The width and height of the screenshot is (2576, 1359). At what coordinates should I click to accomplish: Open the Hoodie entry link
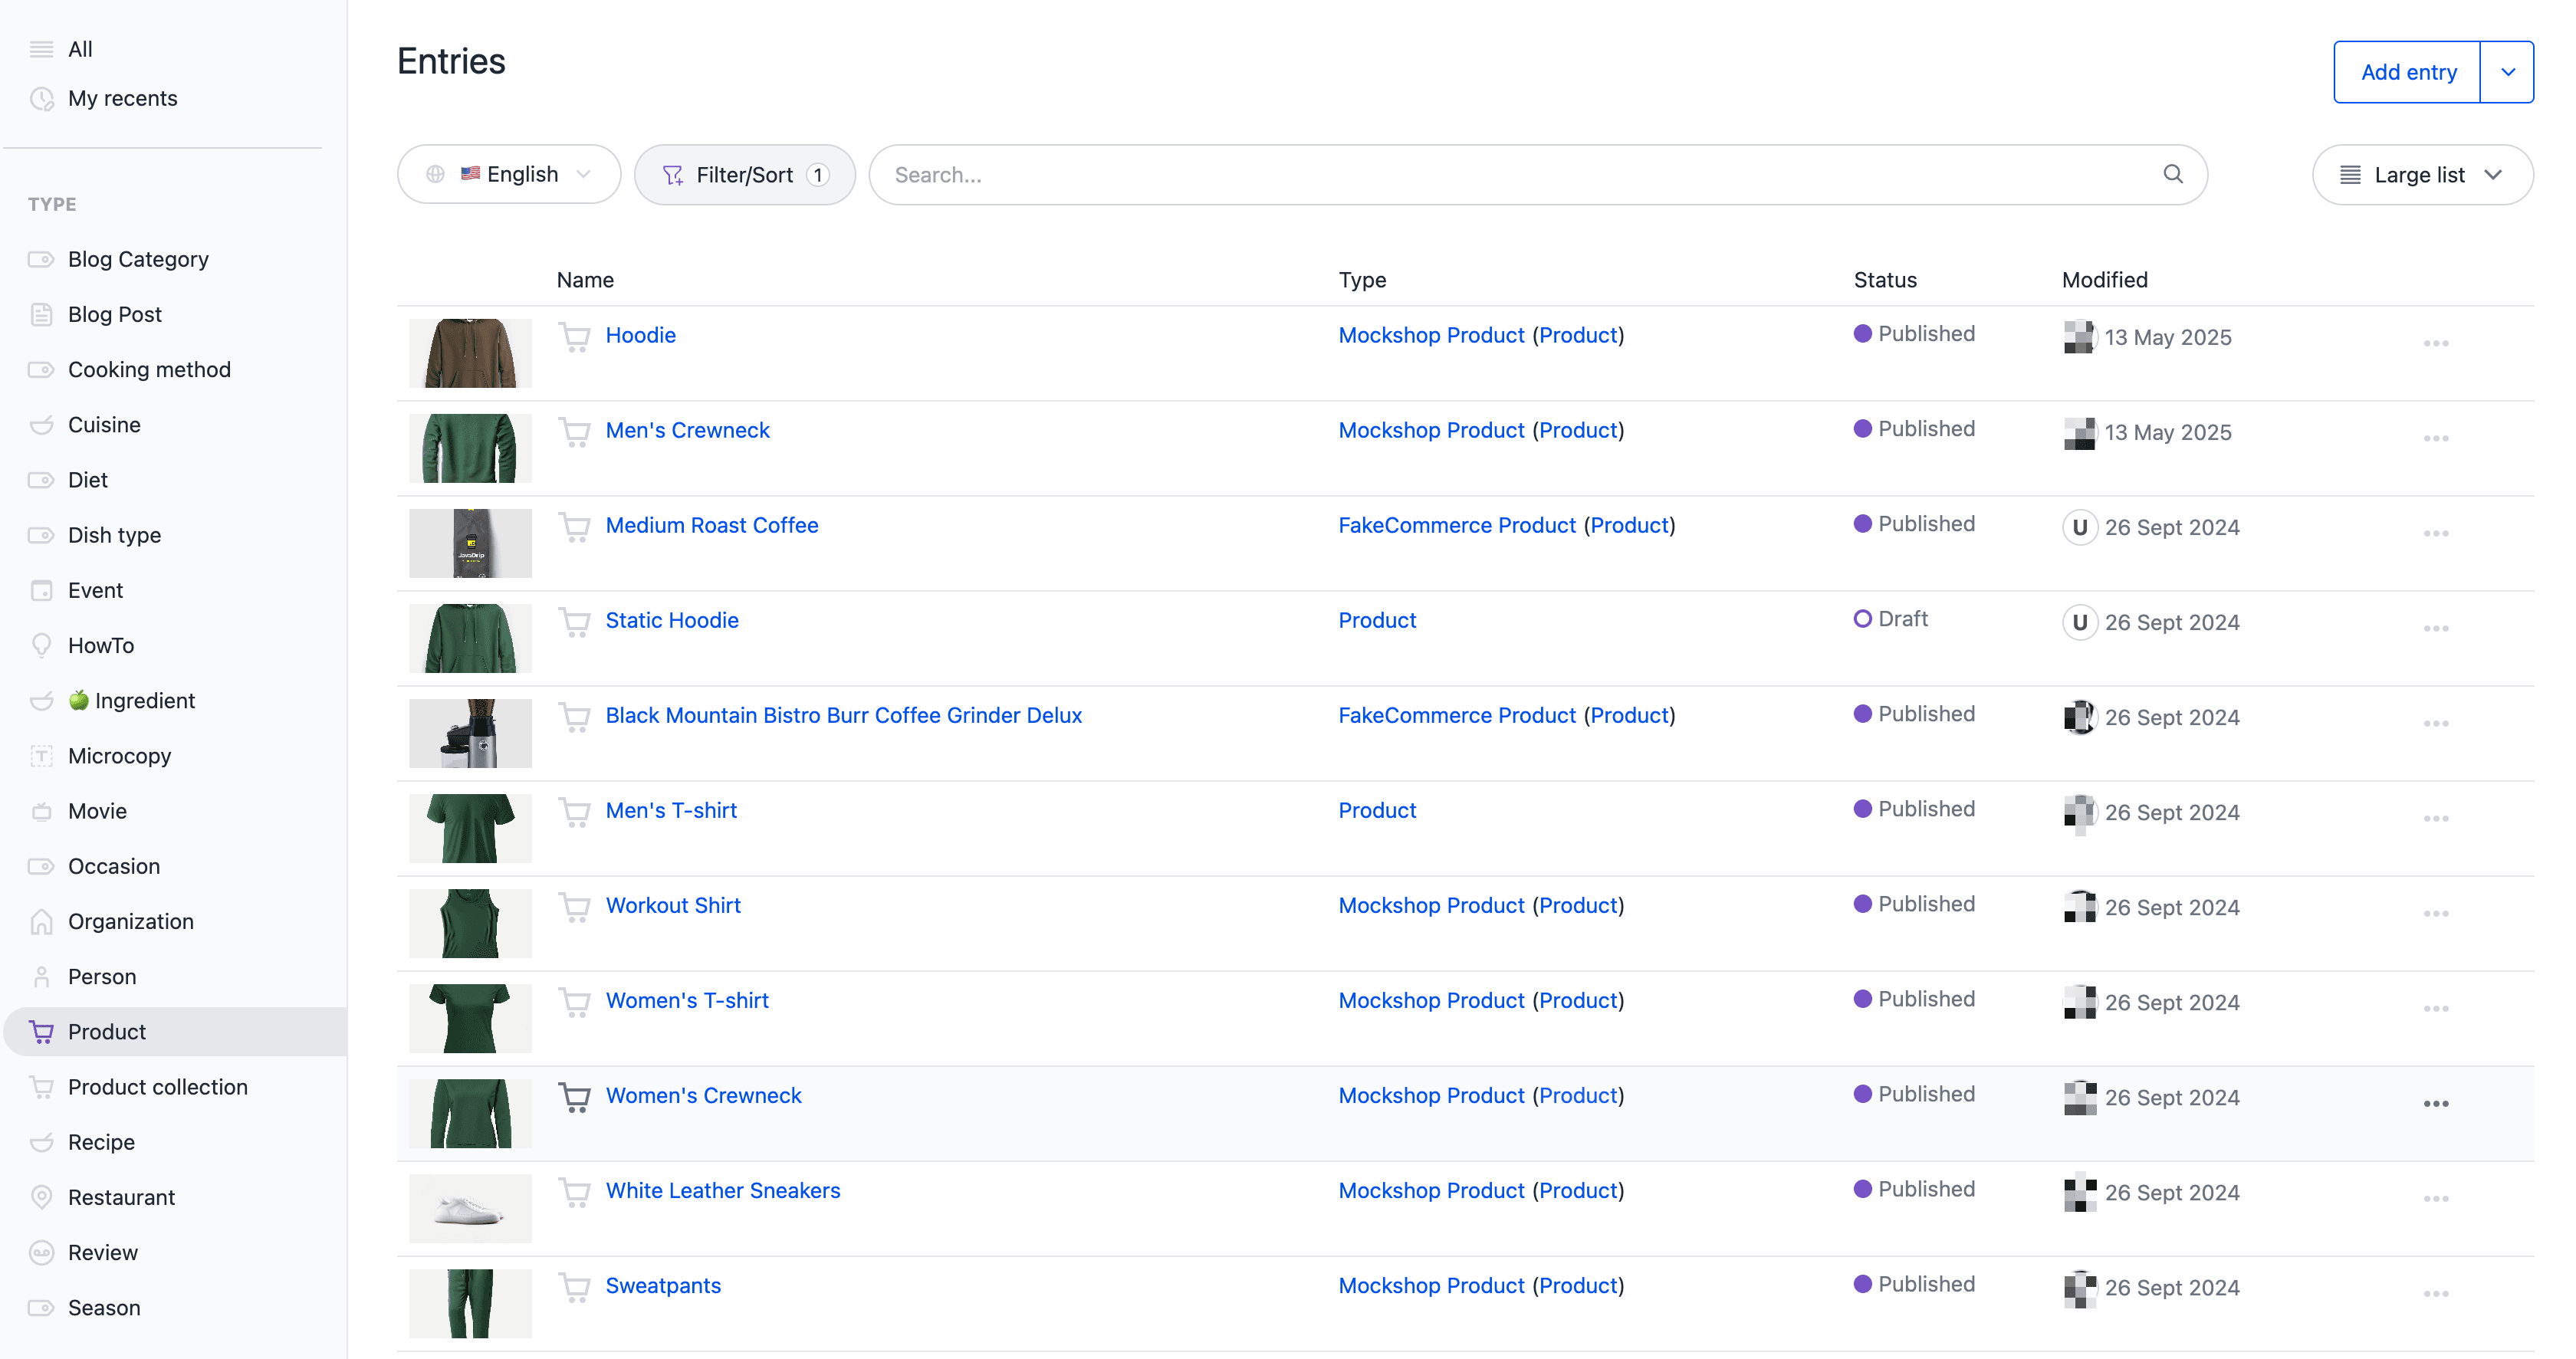coord(640,335)
